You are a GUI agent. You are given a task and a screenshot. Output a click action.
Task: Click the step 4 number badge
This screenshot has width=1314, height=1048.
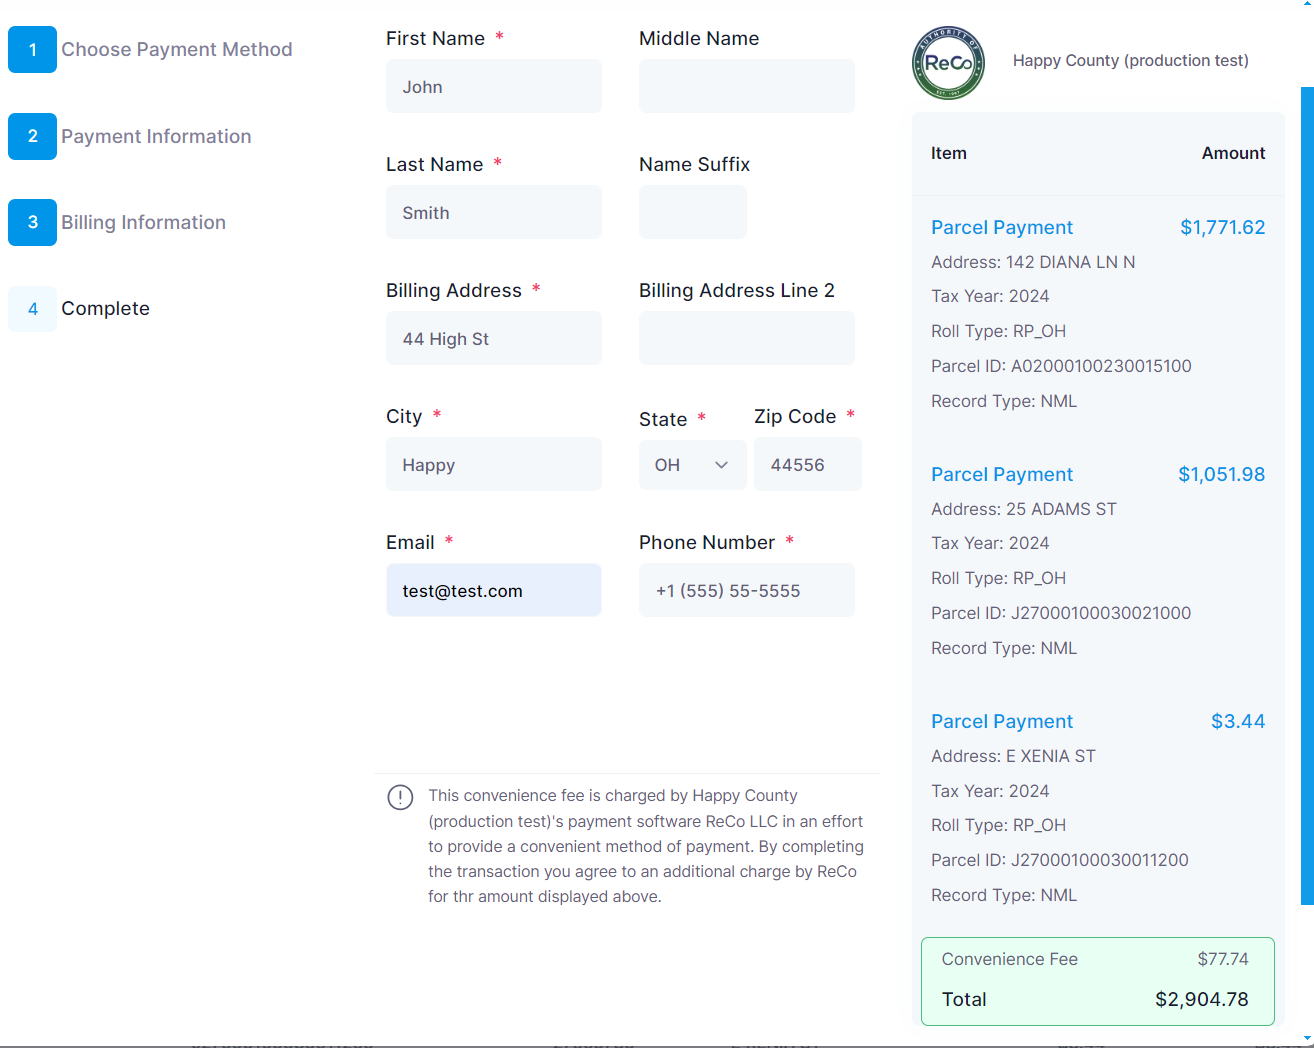tap(33, 309)
